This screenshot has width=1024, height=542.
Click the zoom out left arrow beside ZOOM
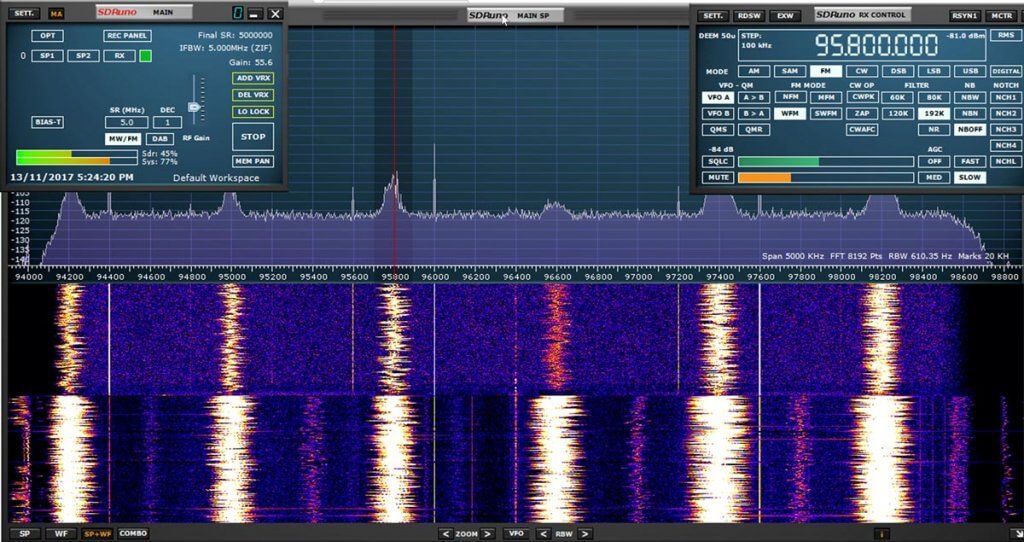[445, 534]
